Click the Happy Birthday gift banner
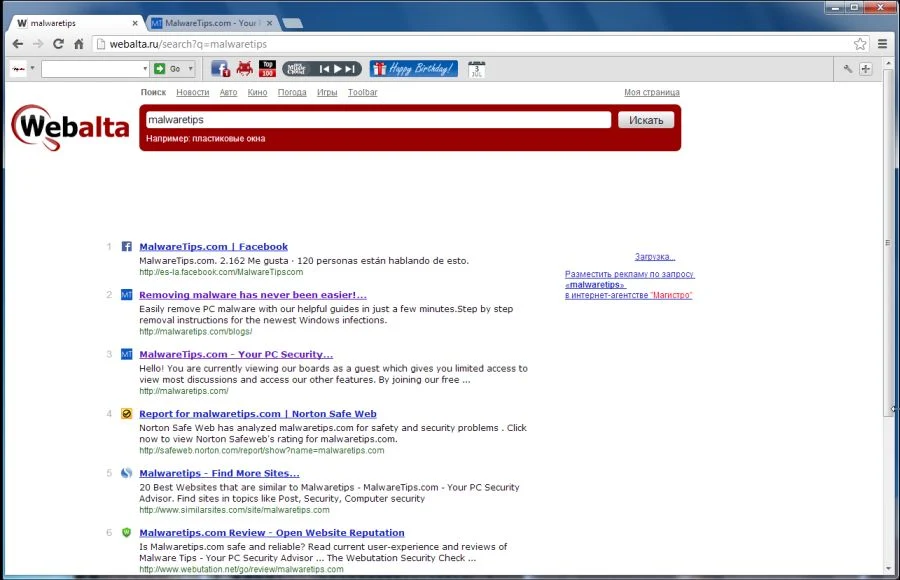900x580 pixels. point(414,69)
